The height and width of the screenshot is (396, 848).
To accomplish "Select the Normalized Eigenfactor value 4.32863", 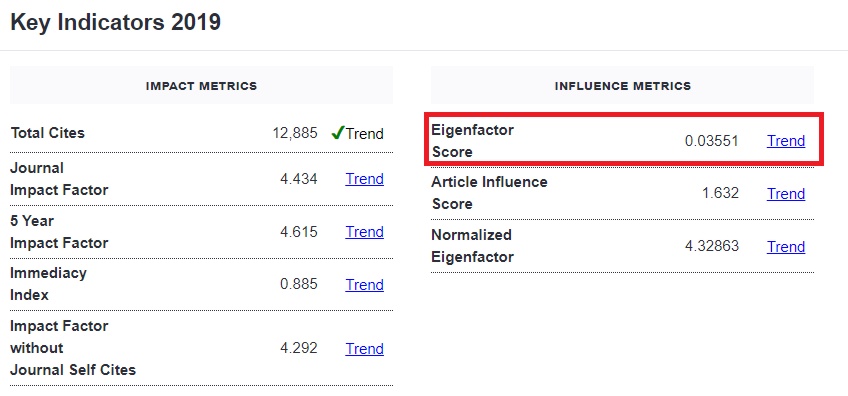I will 712,247.
